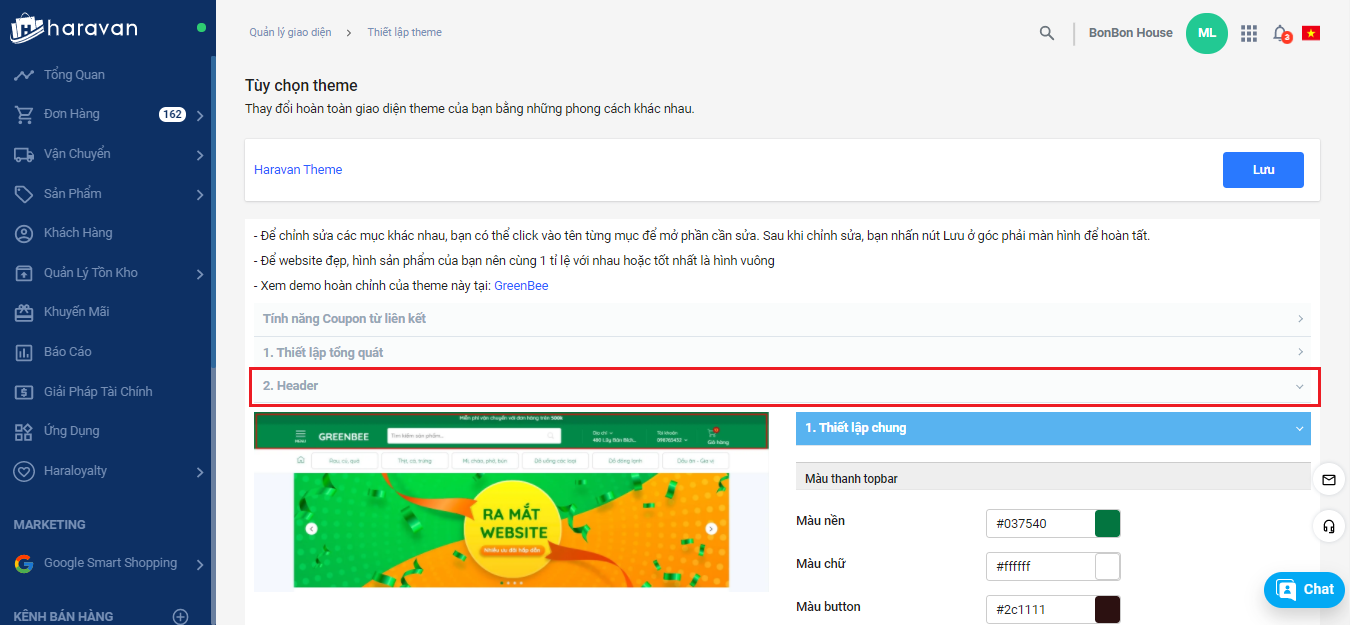
Task: Expand 1. Thiết lập tổng quát section
Action: coord(782,353)
